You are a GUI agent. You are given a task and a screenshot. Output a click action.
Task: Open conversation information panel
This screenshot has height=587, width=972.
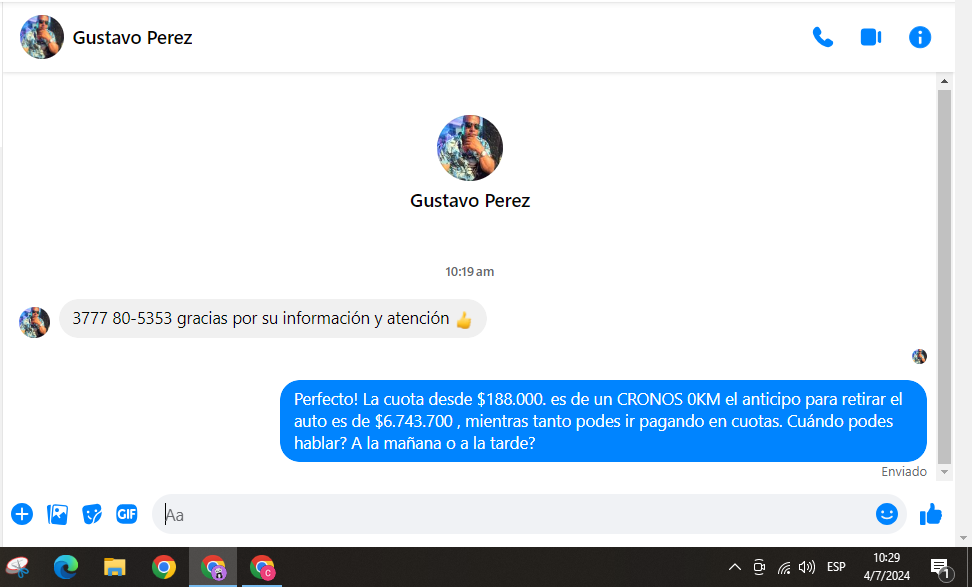(919, 38)
